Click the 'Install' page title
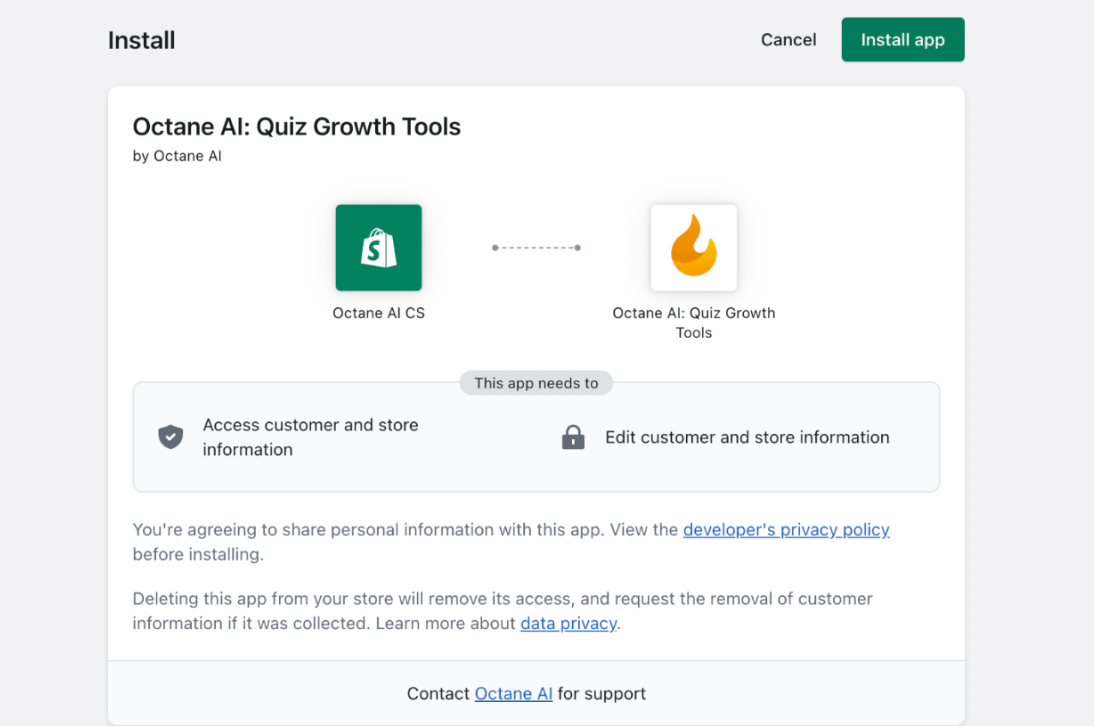 click(142, 40)
